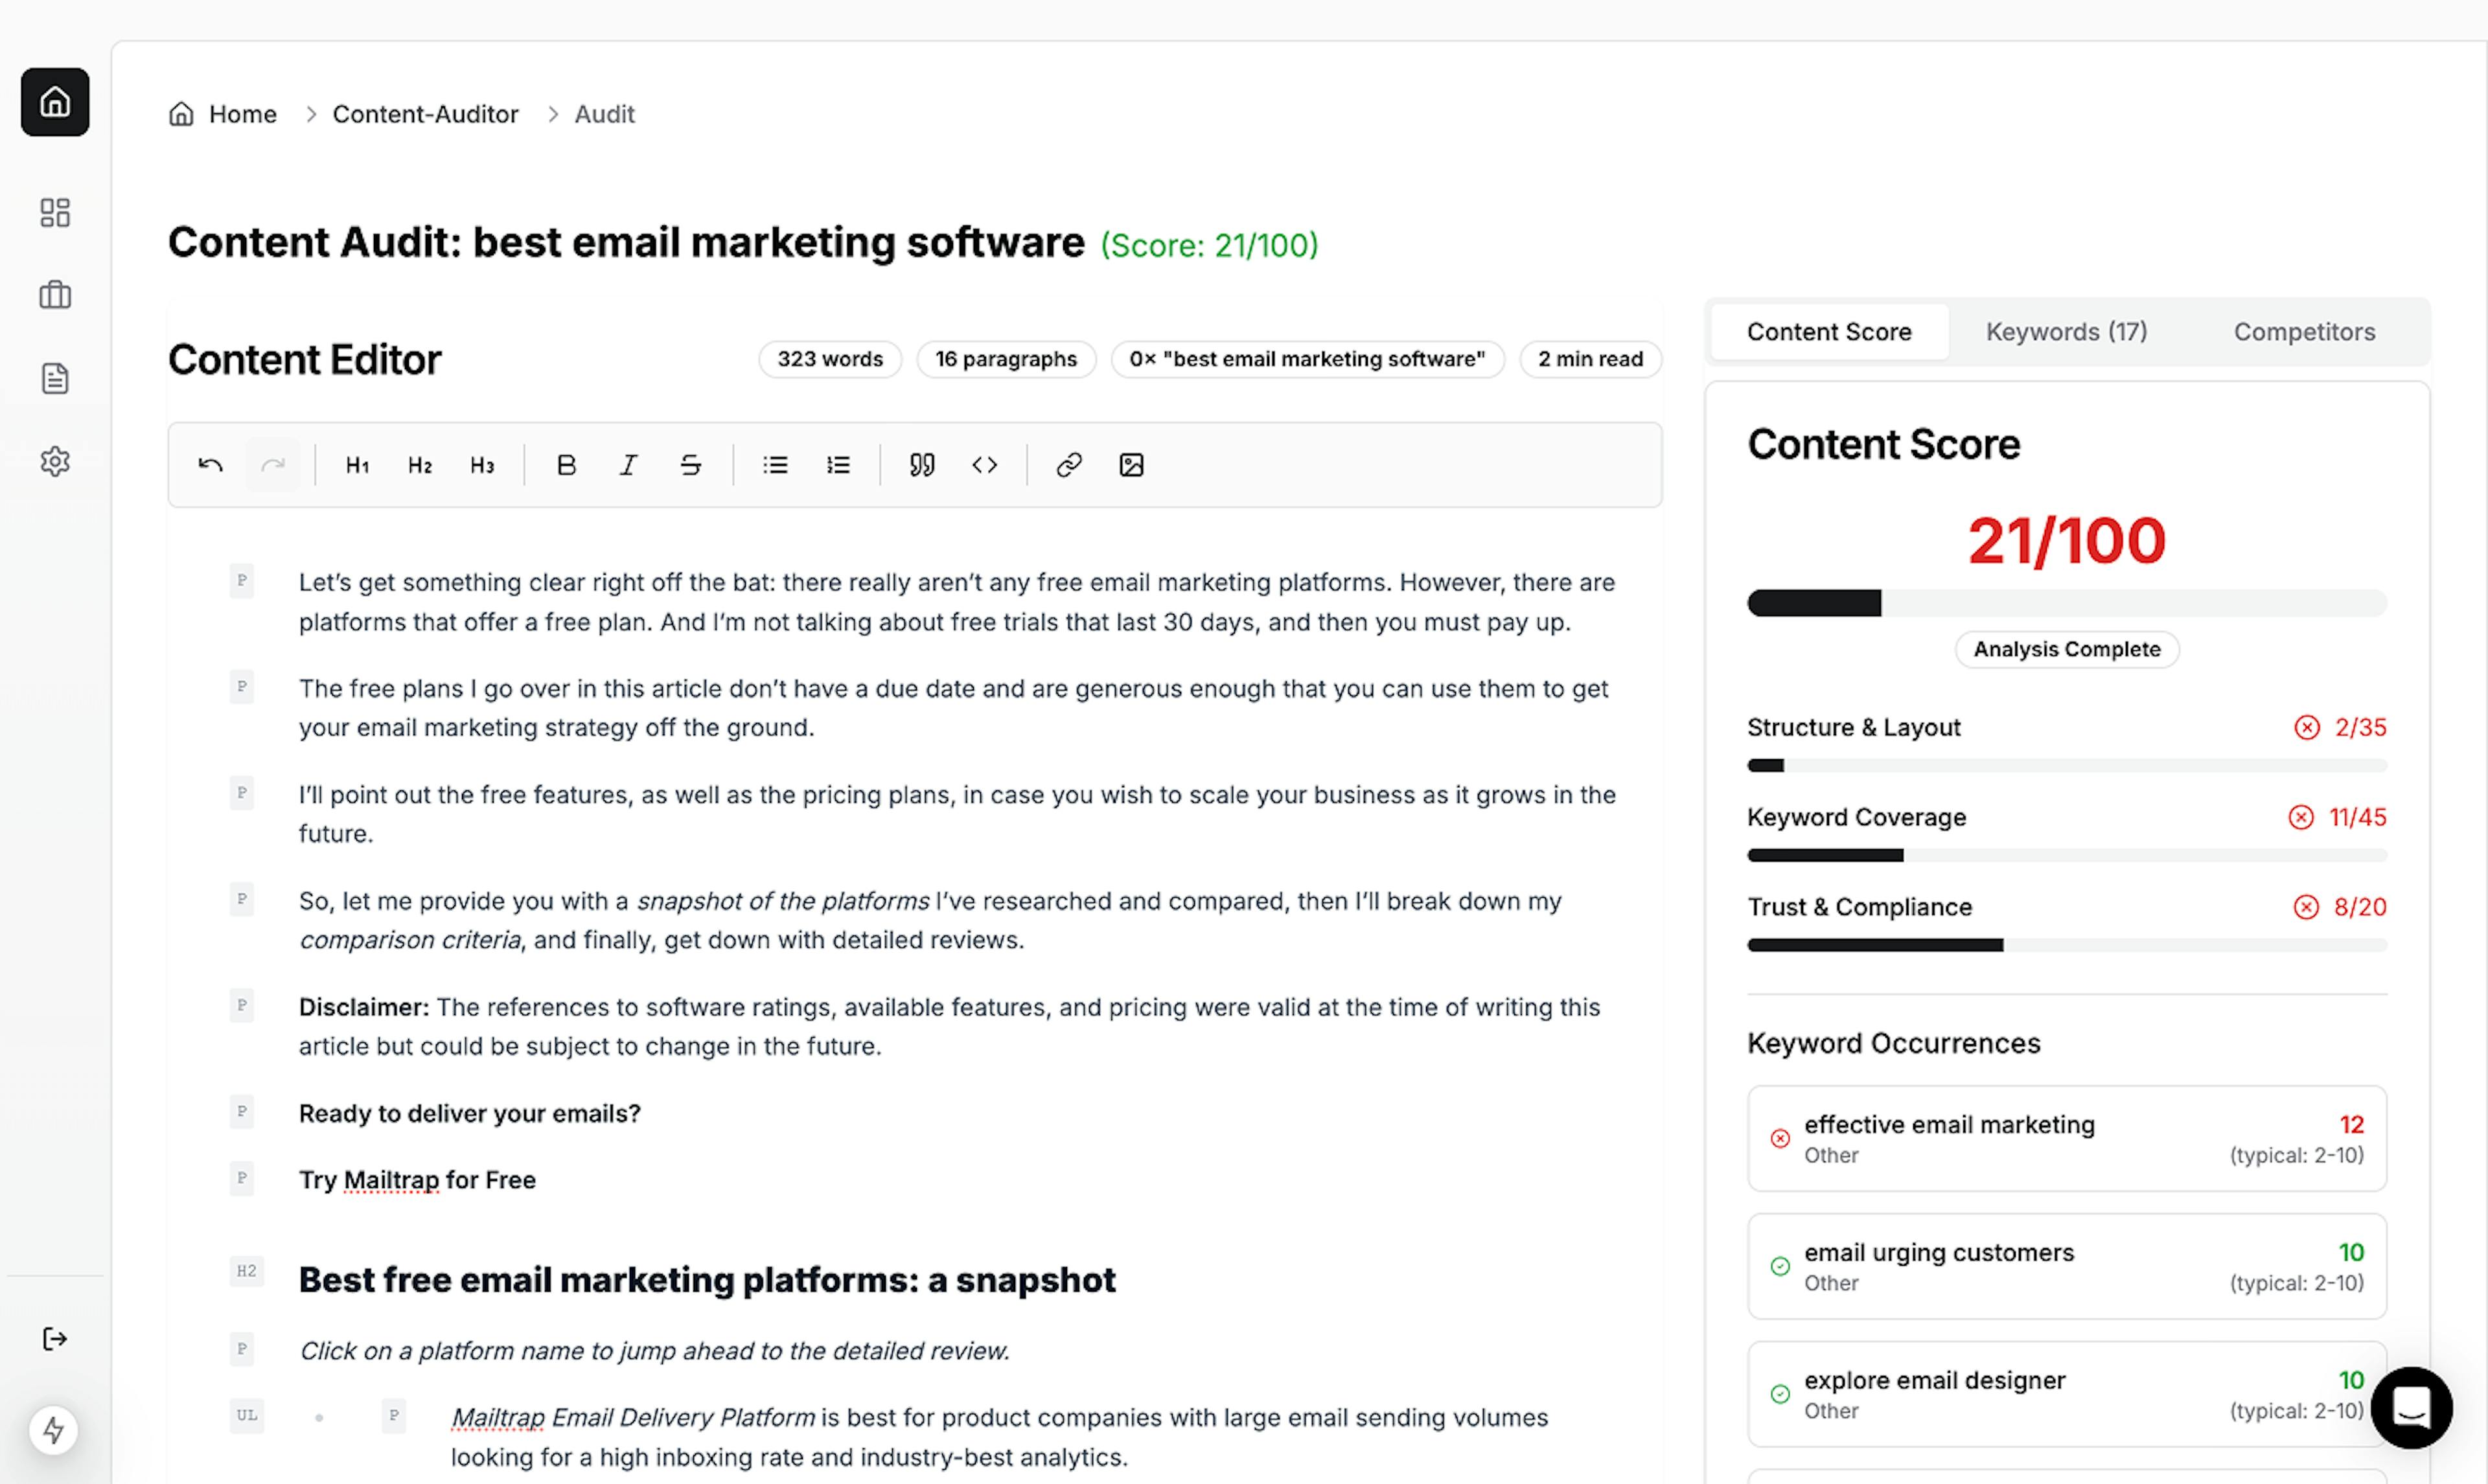Click the green Score: 21/100 title label
Image resolution: width=2488 pixels, height=1484 pixels.
pos(1209,245)
